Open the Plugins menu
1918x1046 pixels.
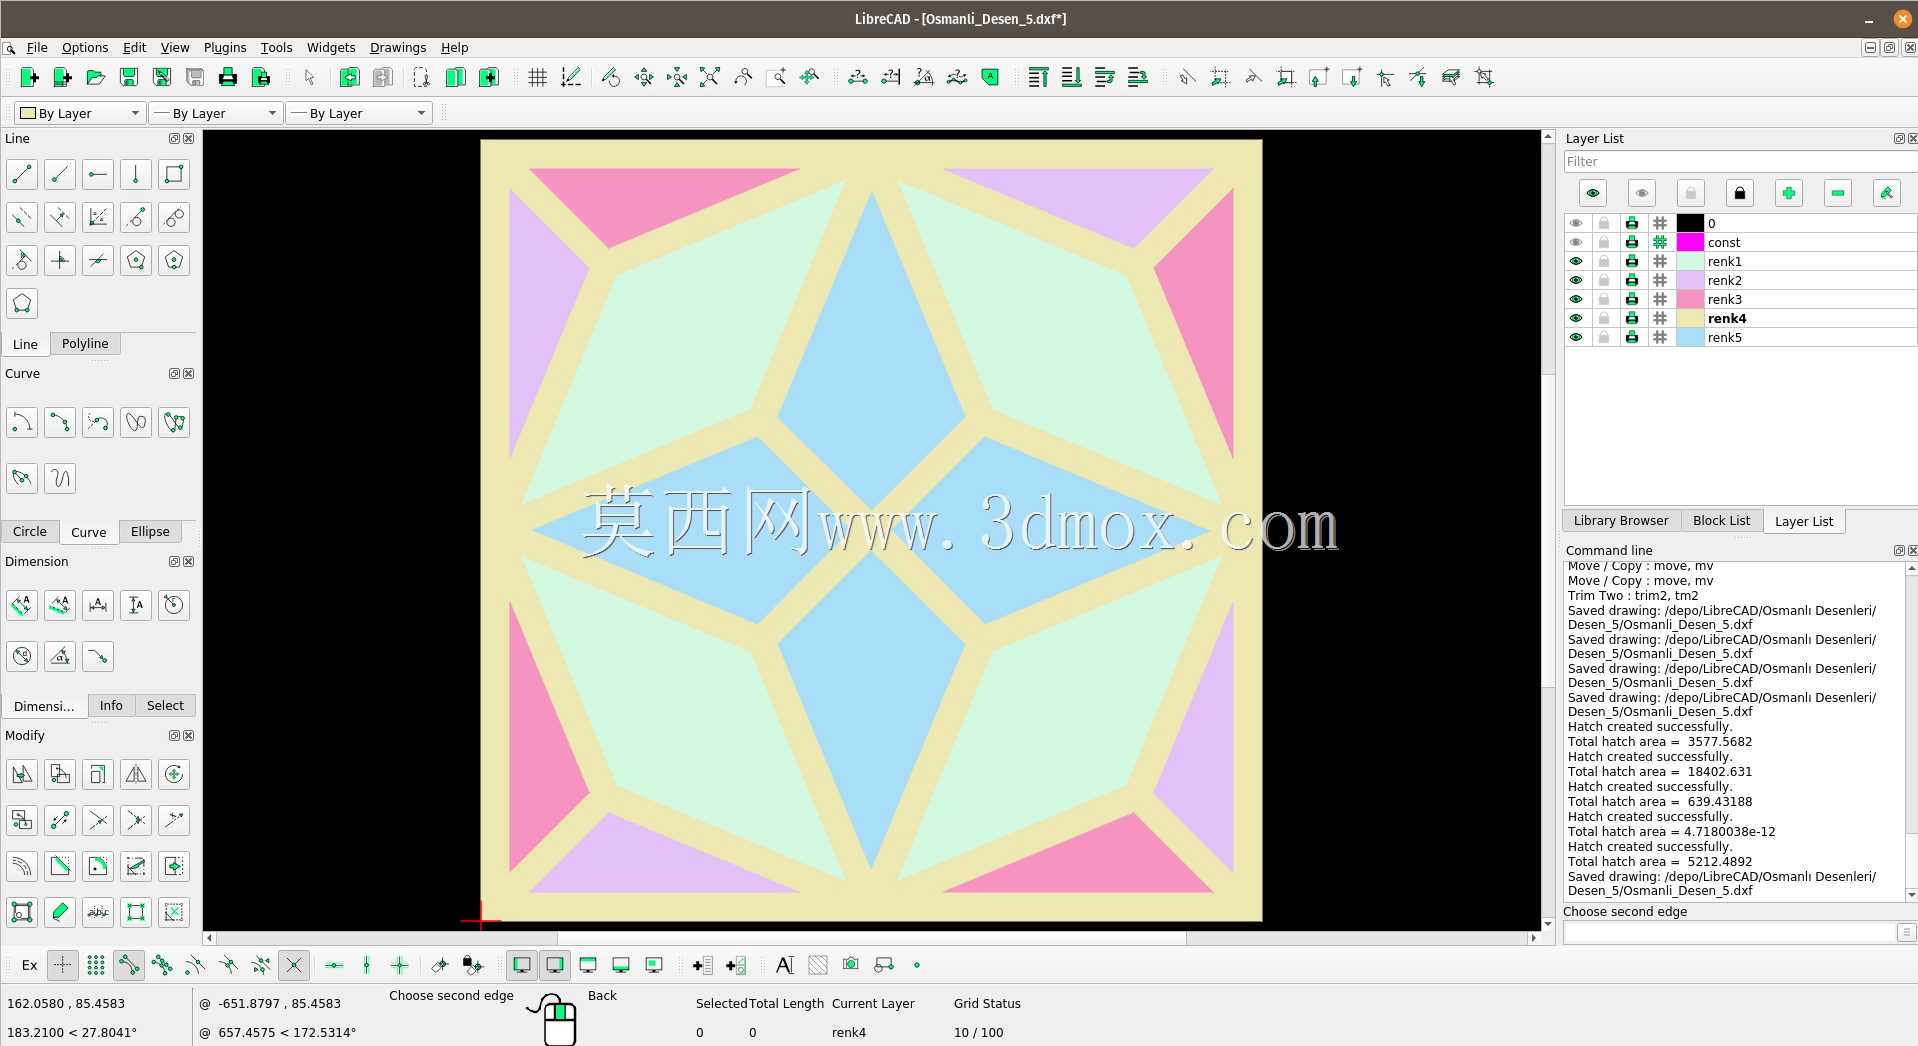[225, 47]
